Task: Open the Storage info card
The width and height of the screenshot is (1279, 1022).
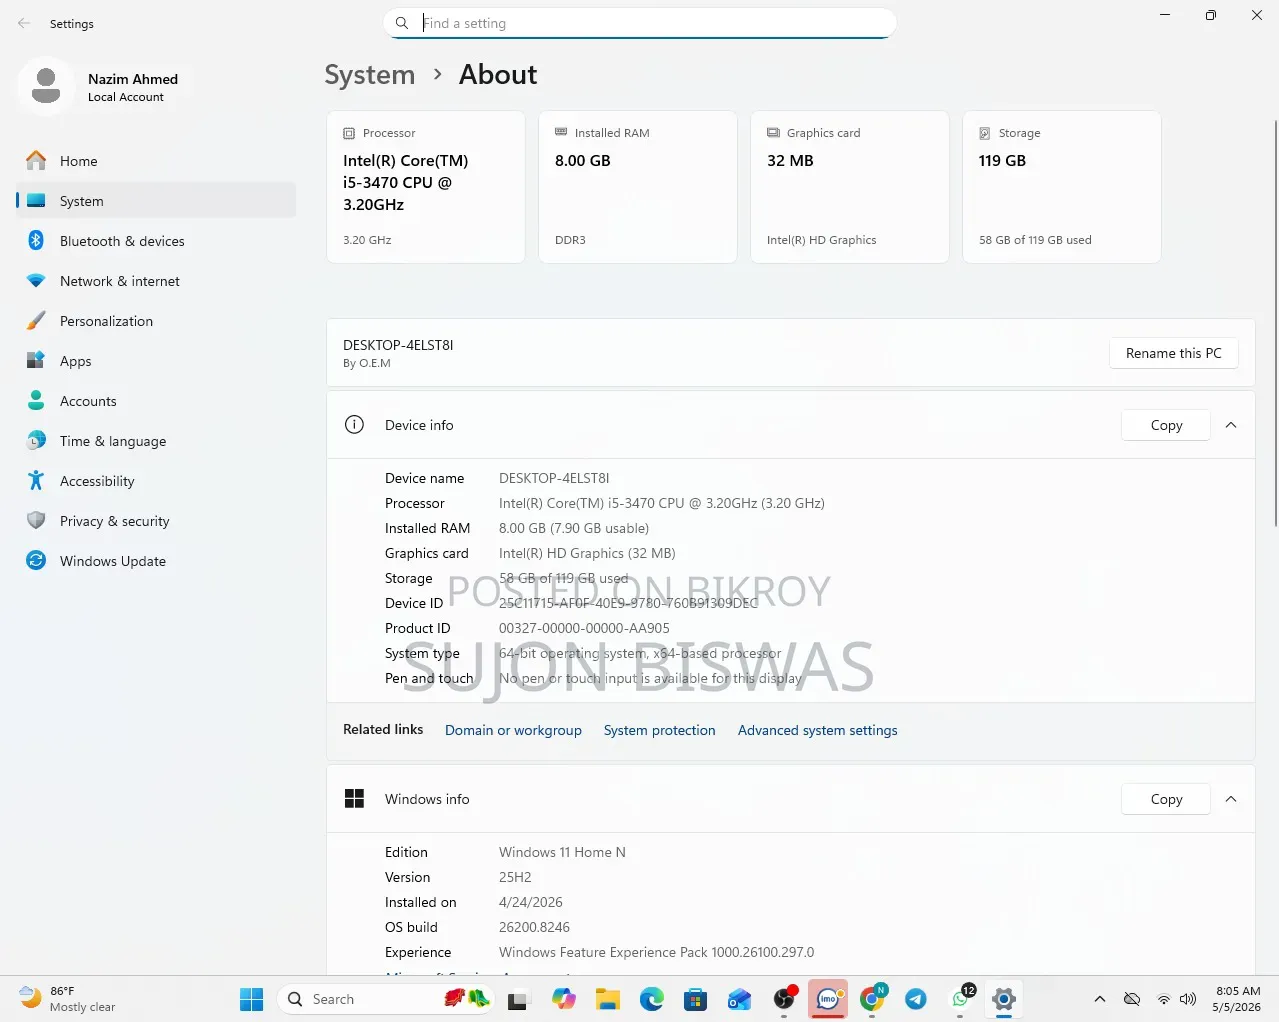Action: [x=1062, y=187]
